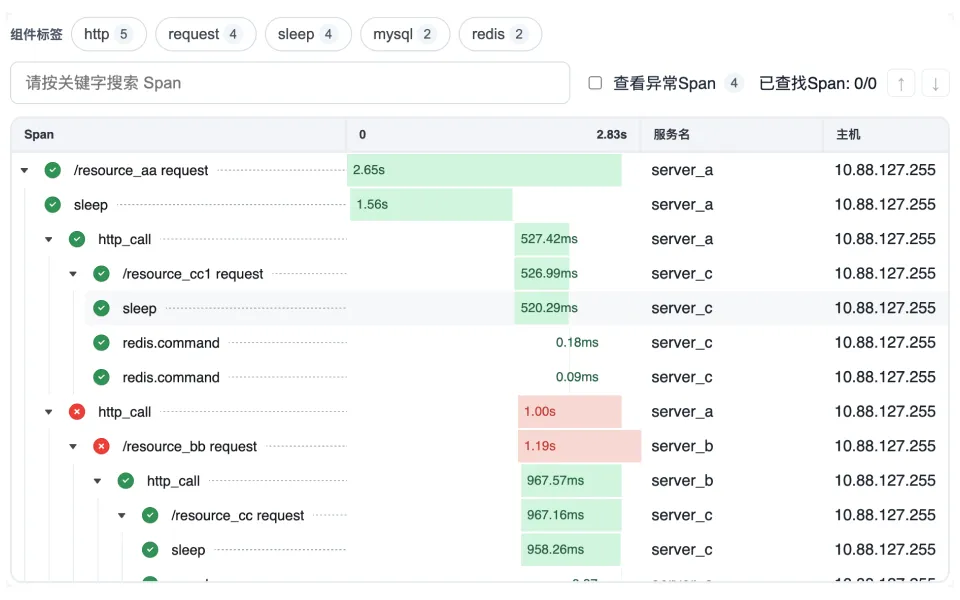Filter by the sleep component tag

(x=308, y=34)
